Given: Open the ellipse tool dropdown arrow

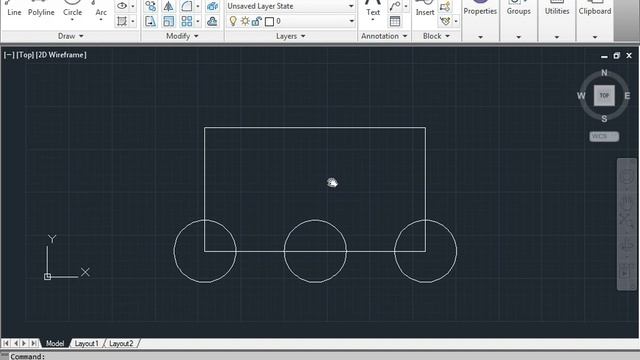Looking at the screenshot, I should tap(133, 6).
